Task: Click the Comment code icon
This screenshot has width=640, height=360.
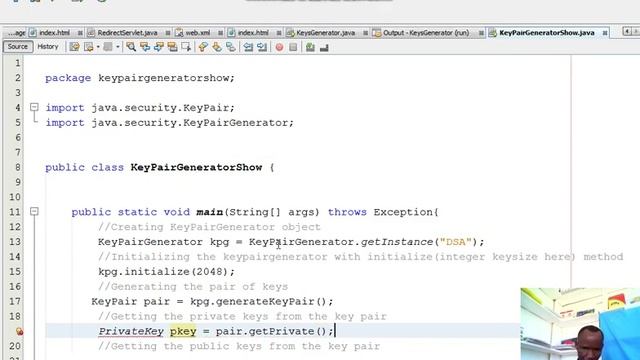Action: pos(310,47)
